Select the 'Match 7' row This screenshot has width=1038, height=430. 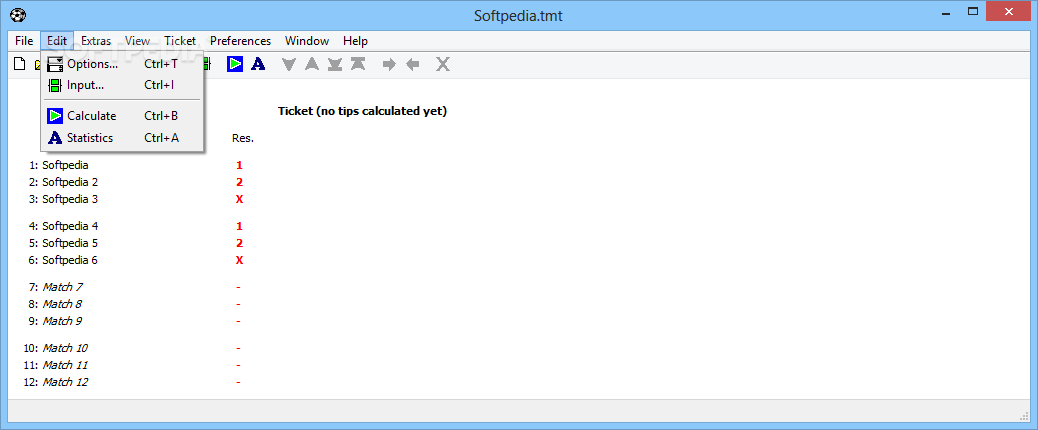56,287
